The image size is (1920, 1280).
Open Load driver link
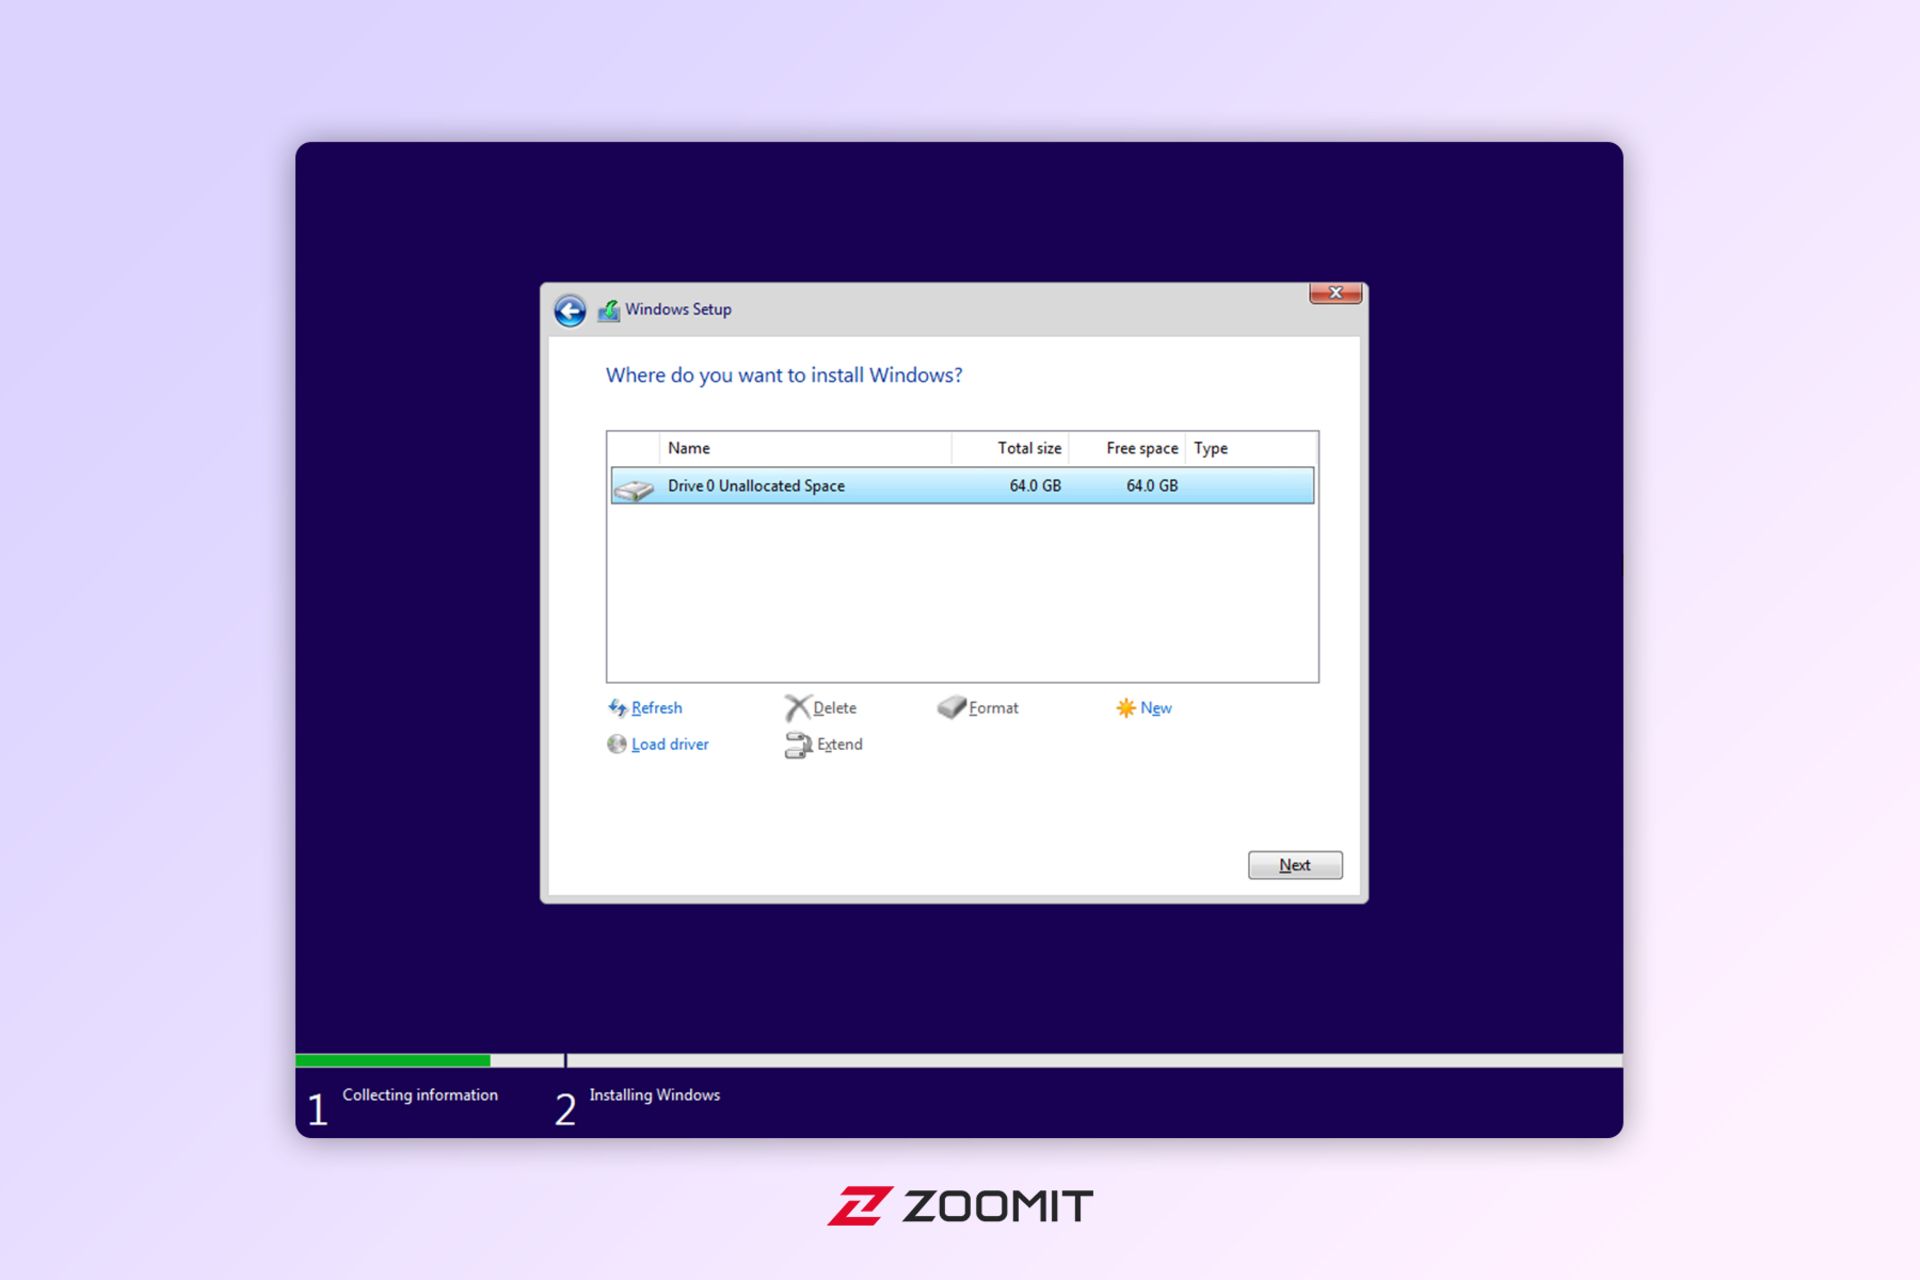point(670,744)
